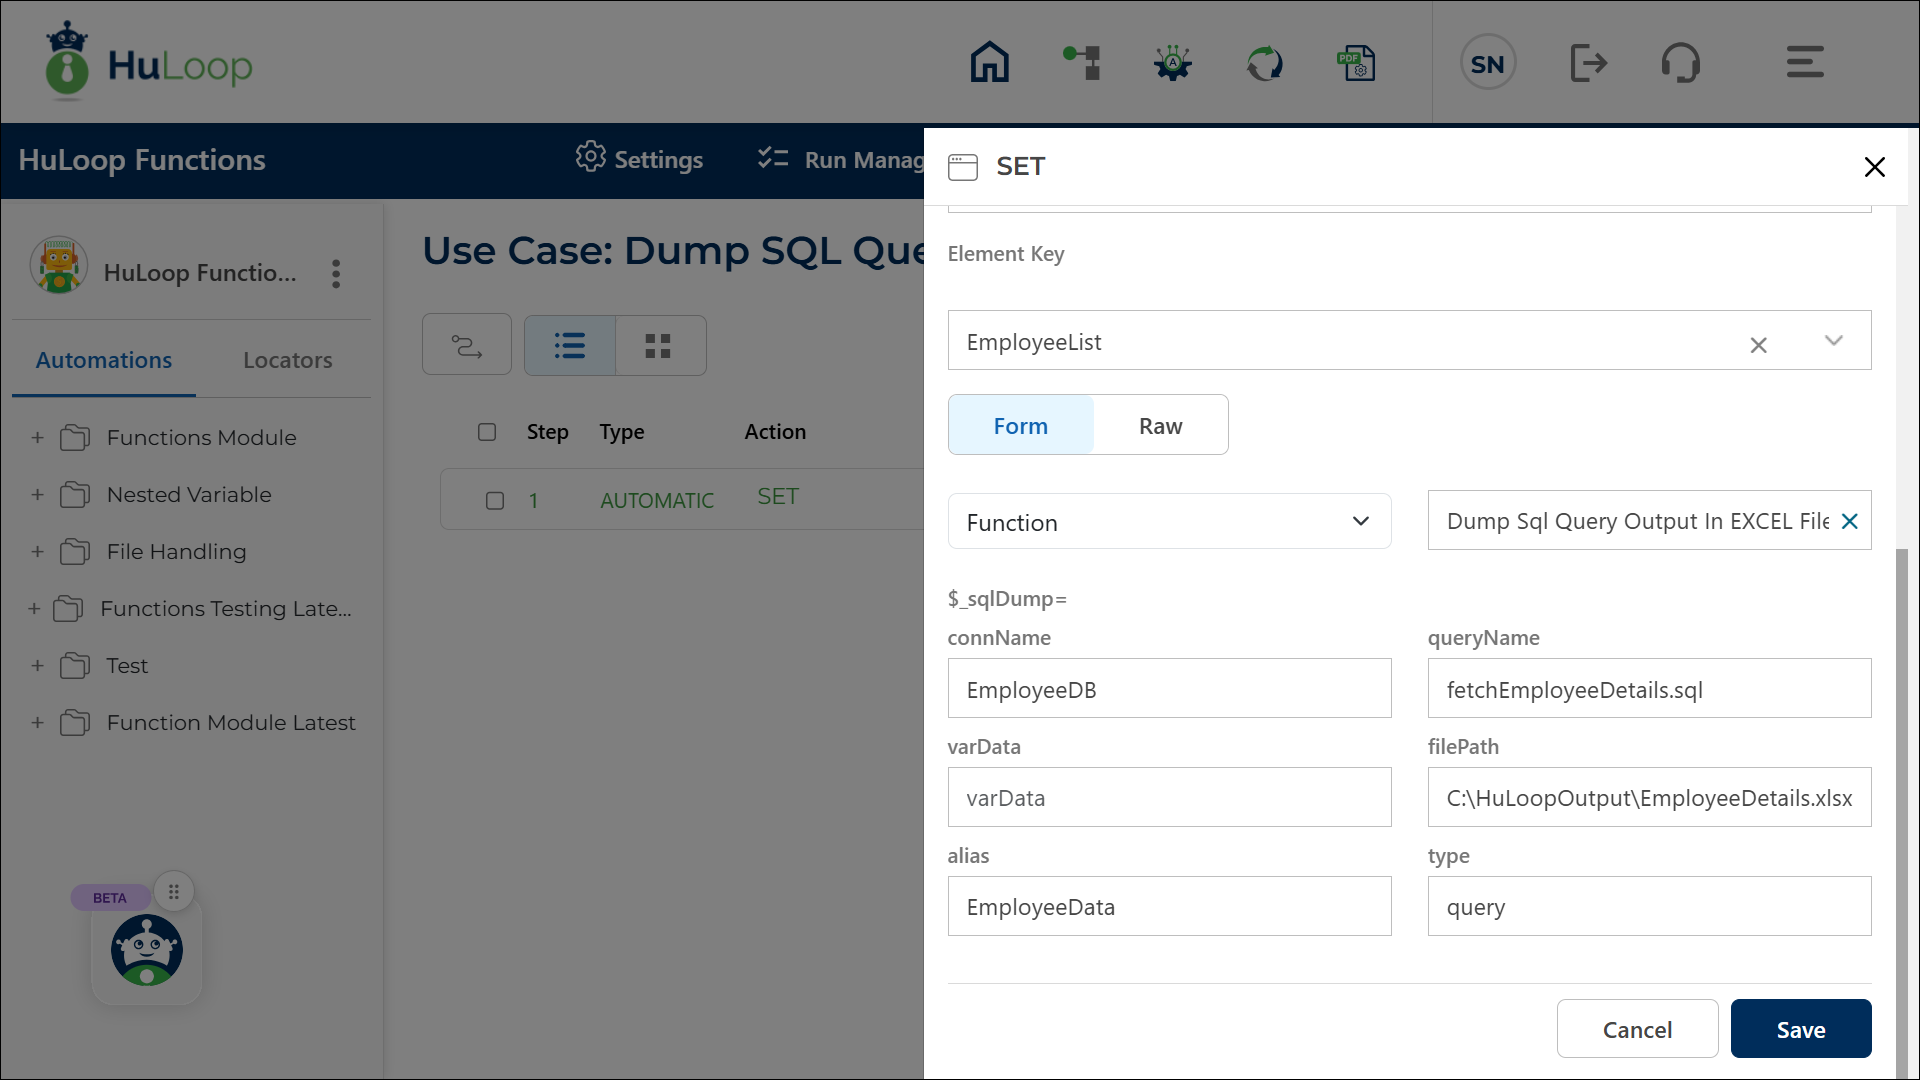Save the SET step configuration

coord(1800,1028)
